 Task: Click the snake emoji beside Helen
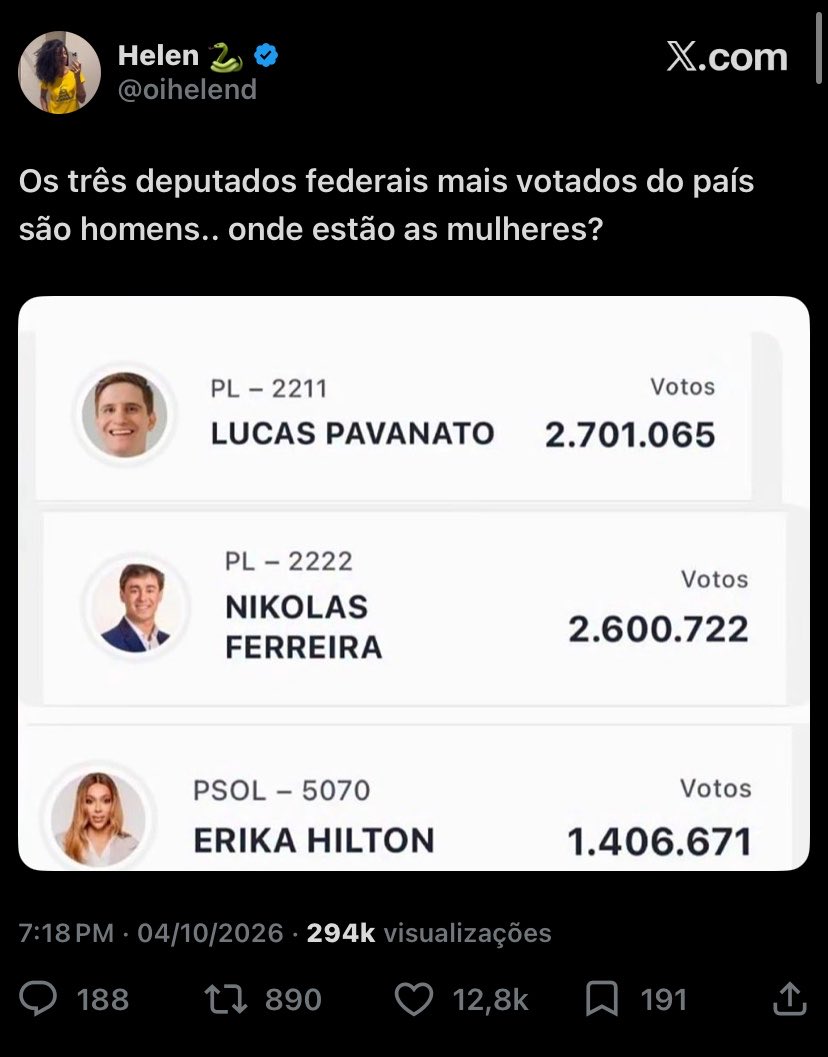226,57
